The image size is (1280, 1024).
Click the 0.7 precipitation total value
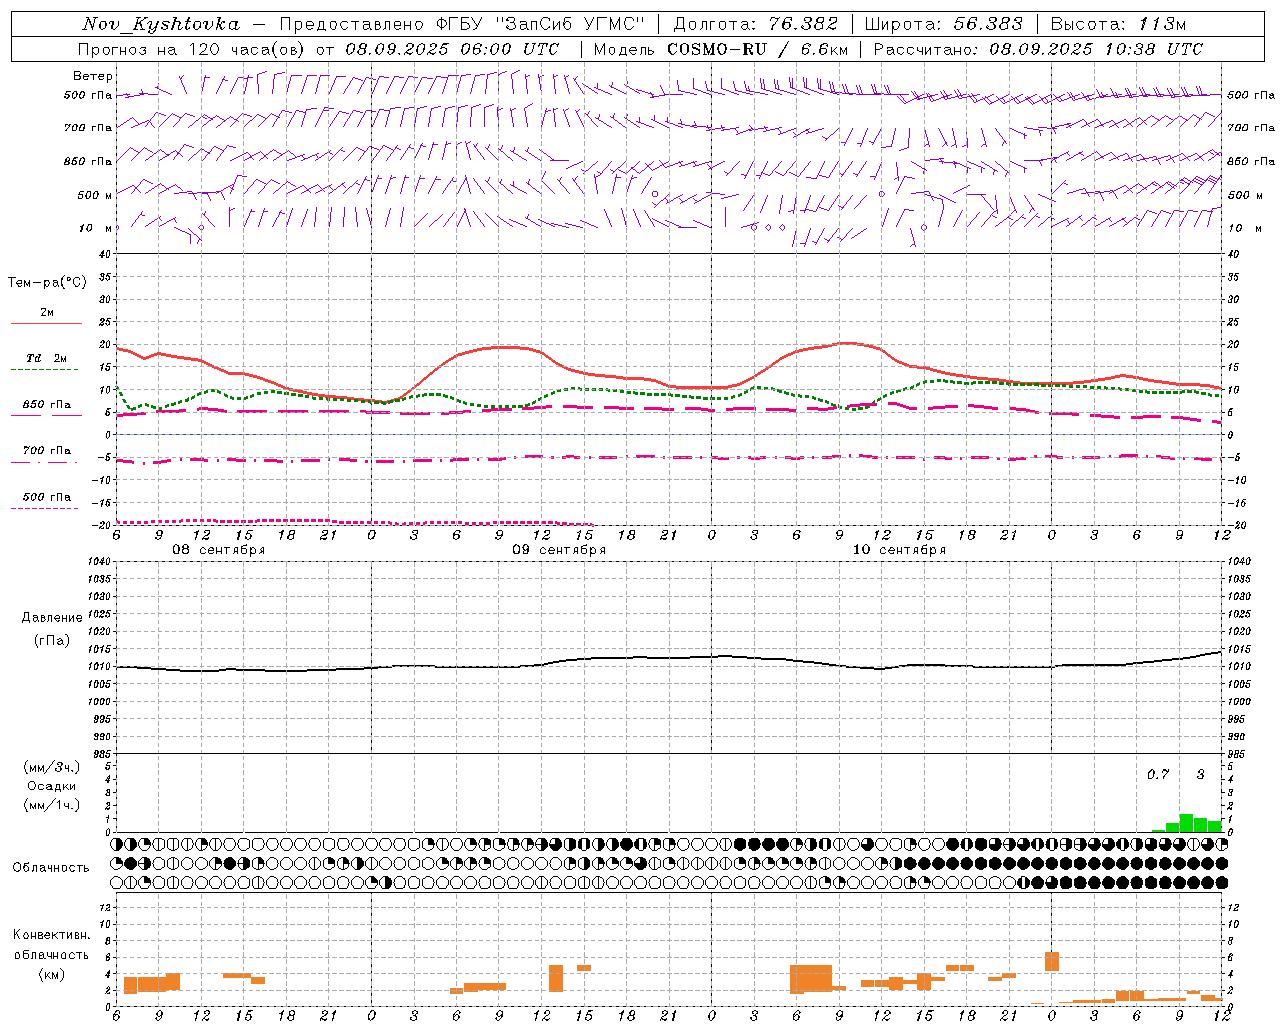pos(1158,774)
